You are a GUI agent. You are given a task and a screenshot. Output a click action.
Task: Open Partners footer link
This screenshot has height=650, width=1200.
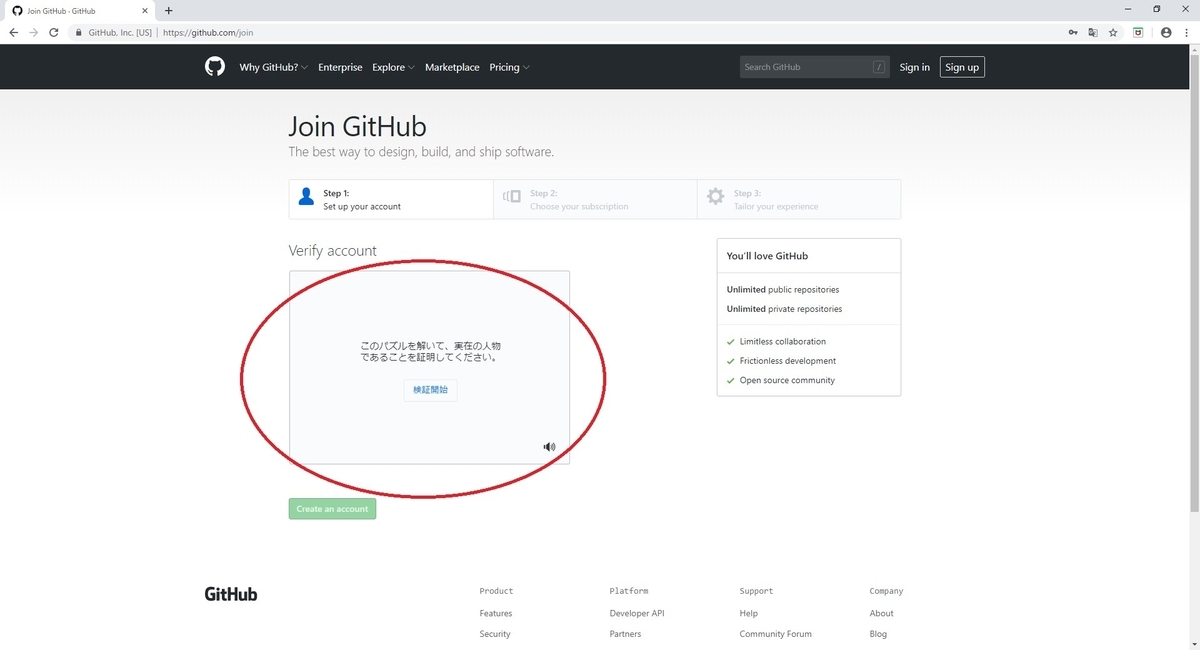(626, 634)
